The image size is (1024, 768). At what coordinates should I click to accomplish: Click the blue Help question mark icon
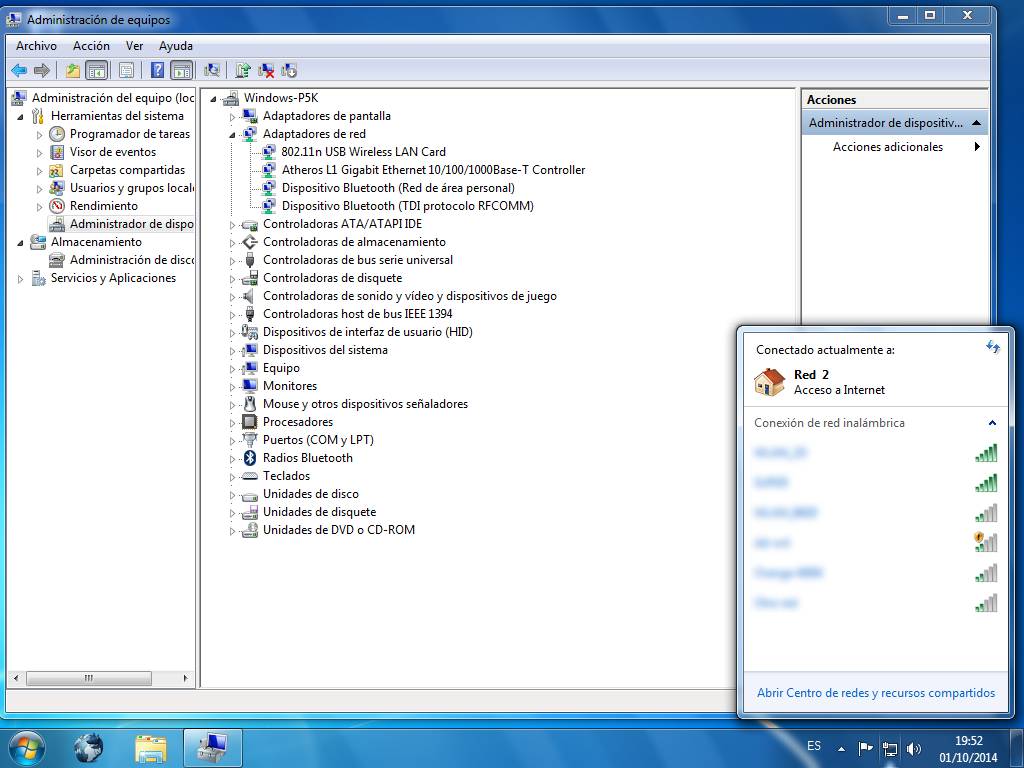[x=157, y=70]
